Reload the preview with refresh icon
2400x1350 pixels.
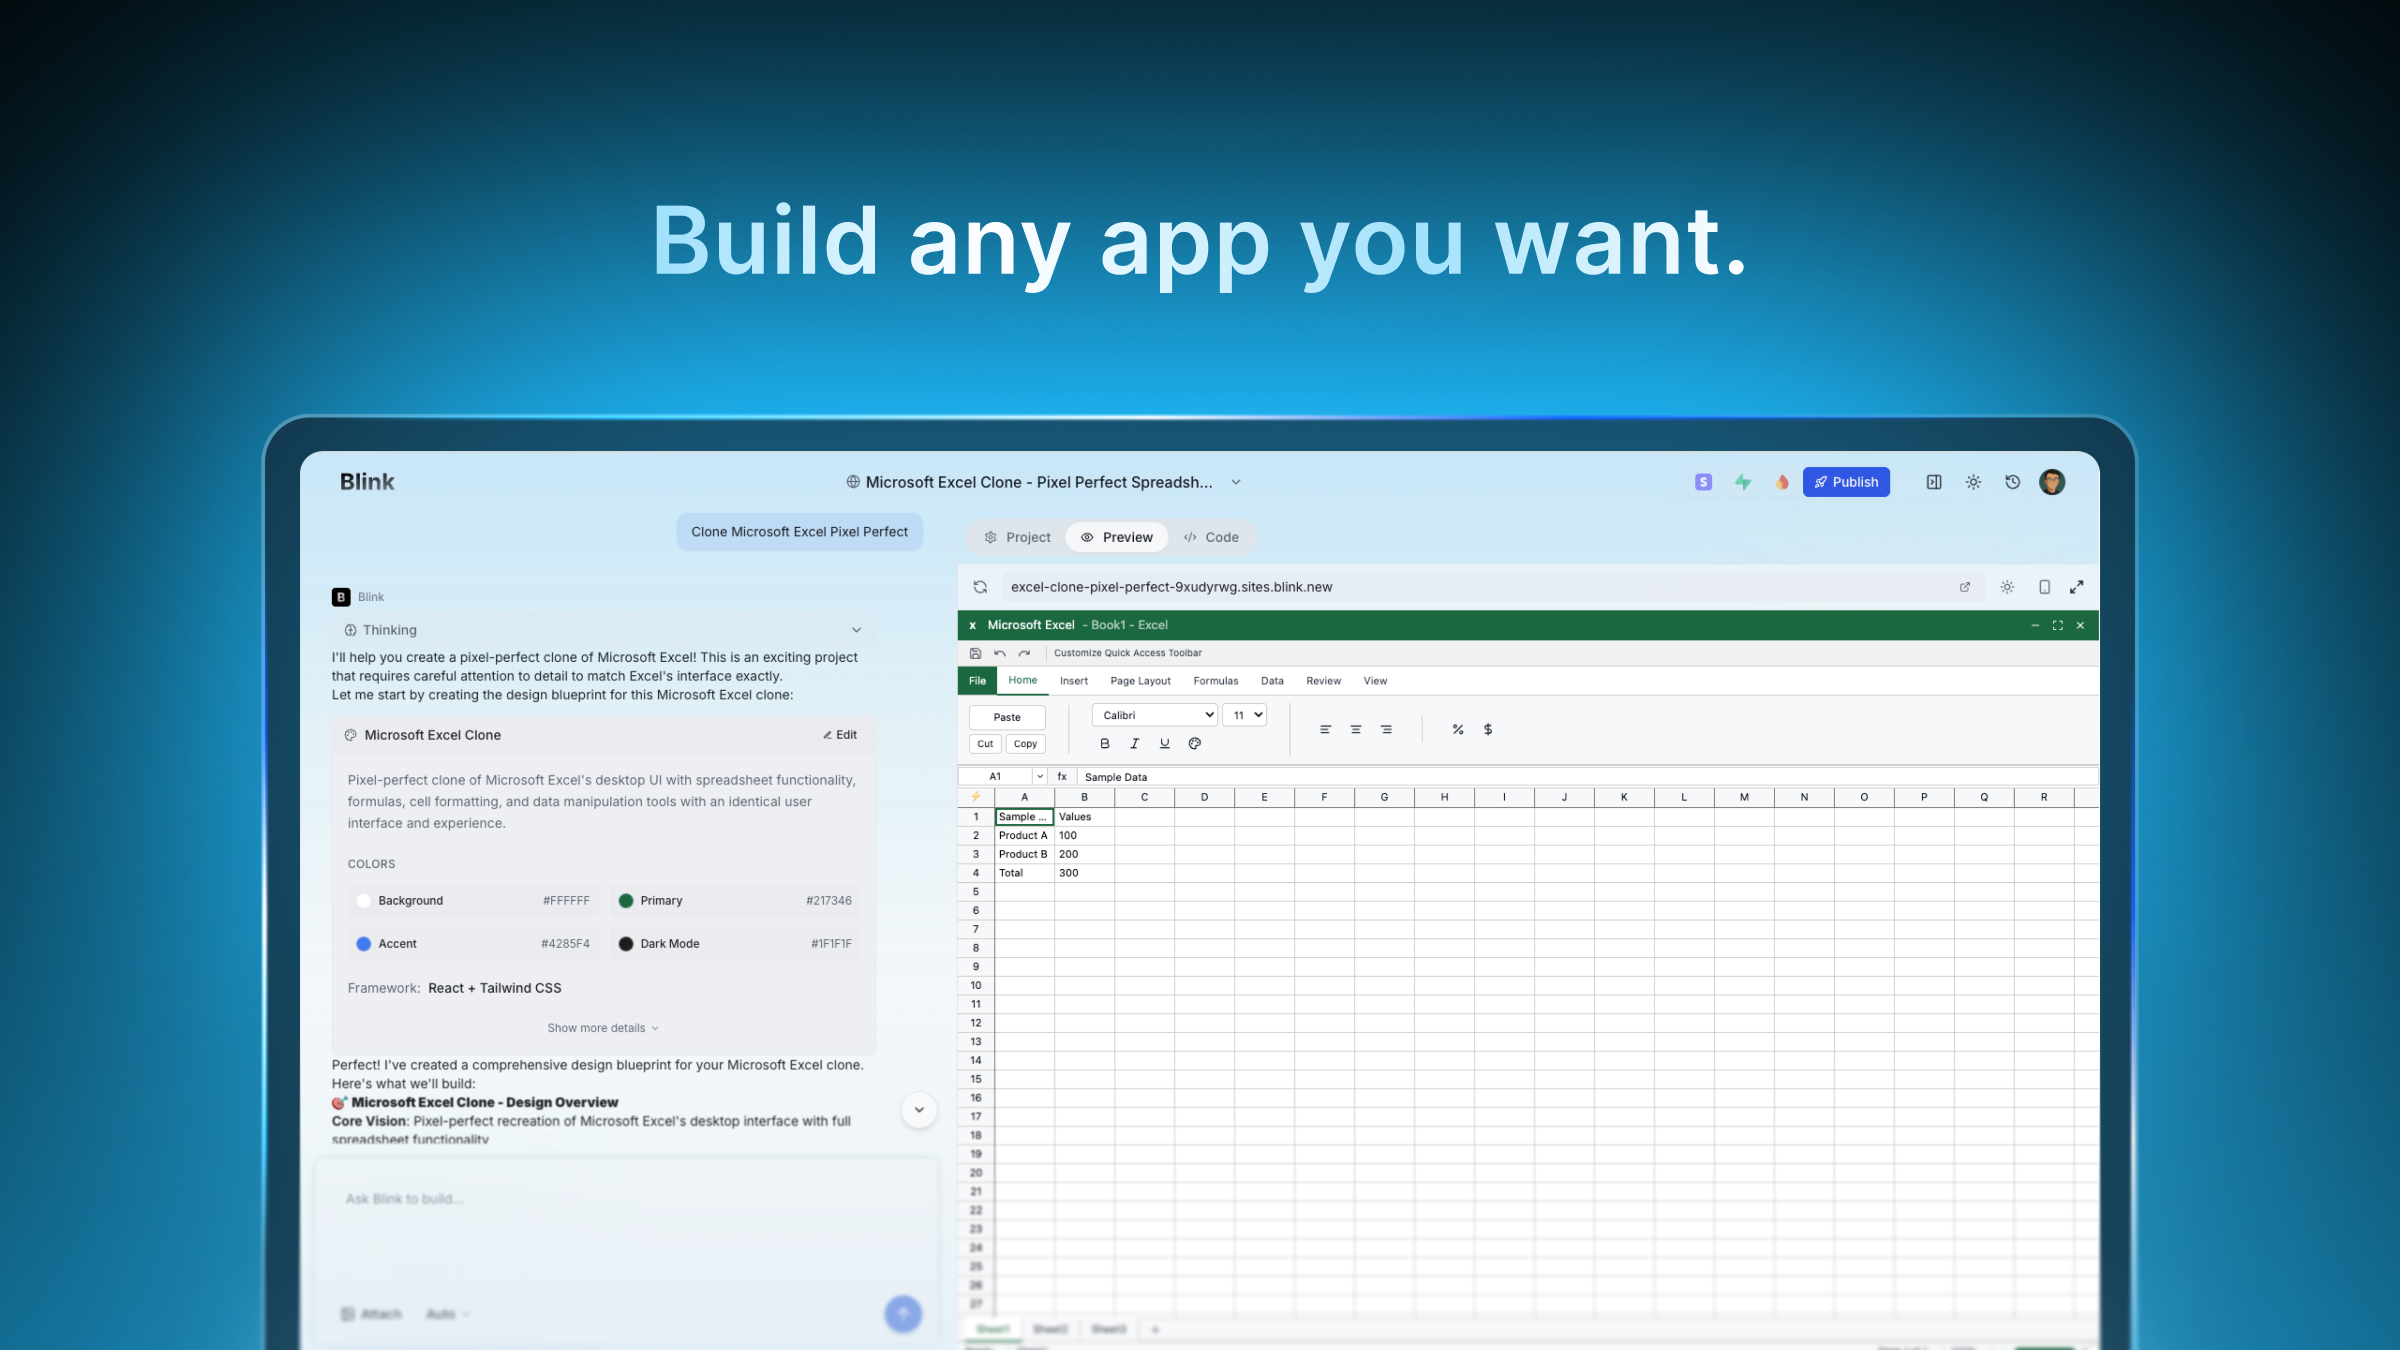(x=980, y=587)
